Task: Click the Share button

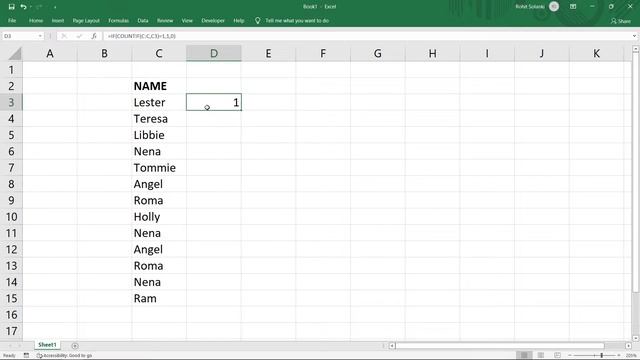Action: coord(620,21)
